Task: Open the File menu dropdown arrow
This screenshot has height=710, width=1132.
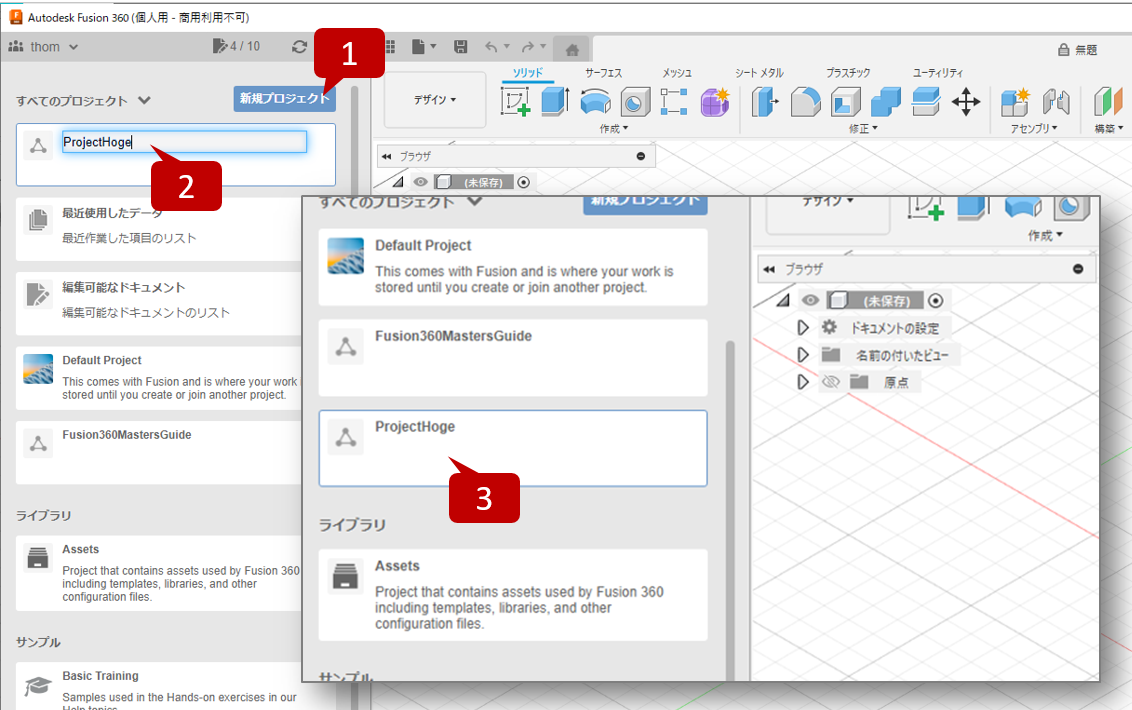Action: pyautogui.click(x=433, y=47)
